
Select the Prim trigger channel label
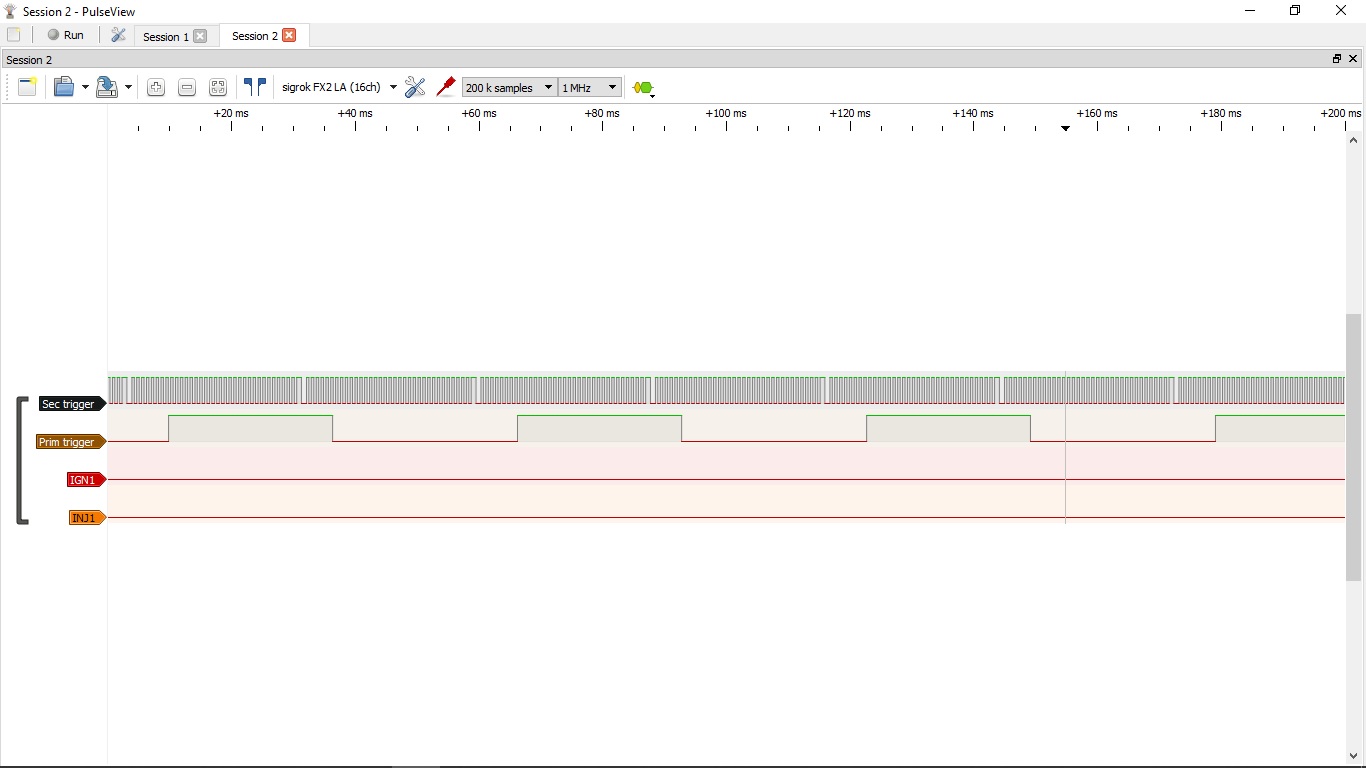(71, 442)
